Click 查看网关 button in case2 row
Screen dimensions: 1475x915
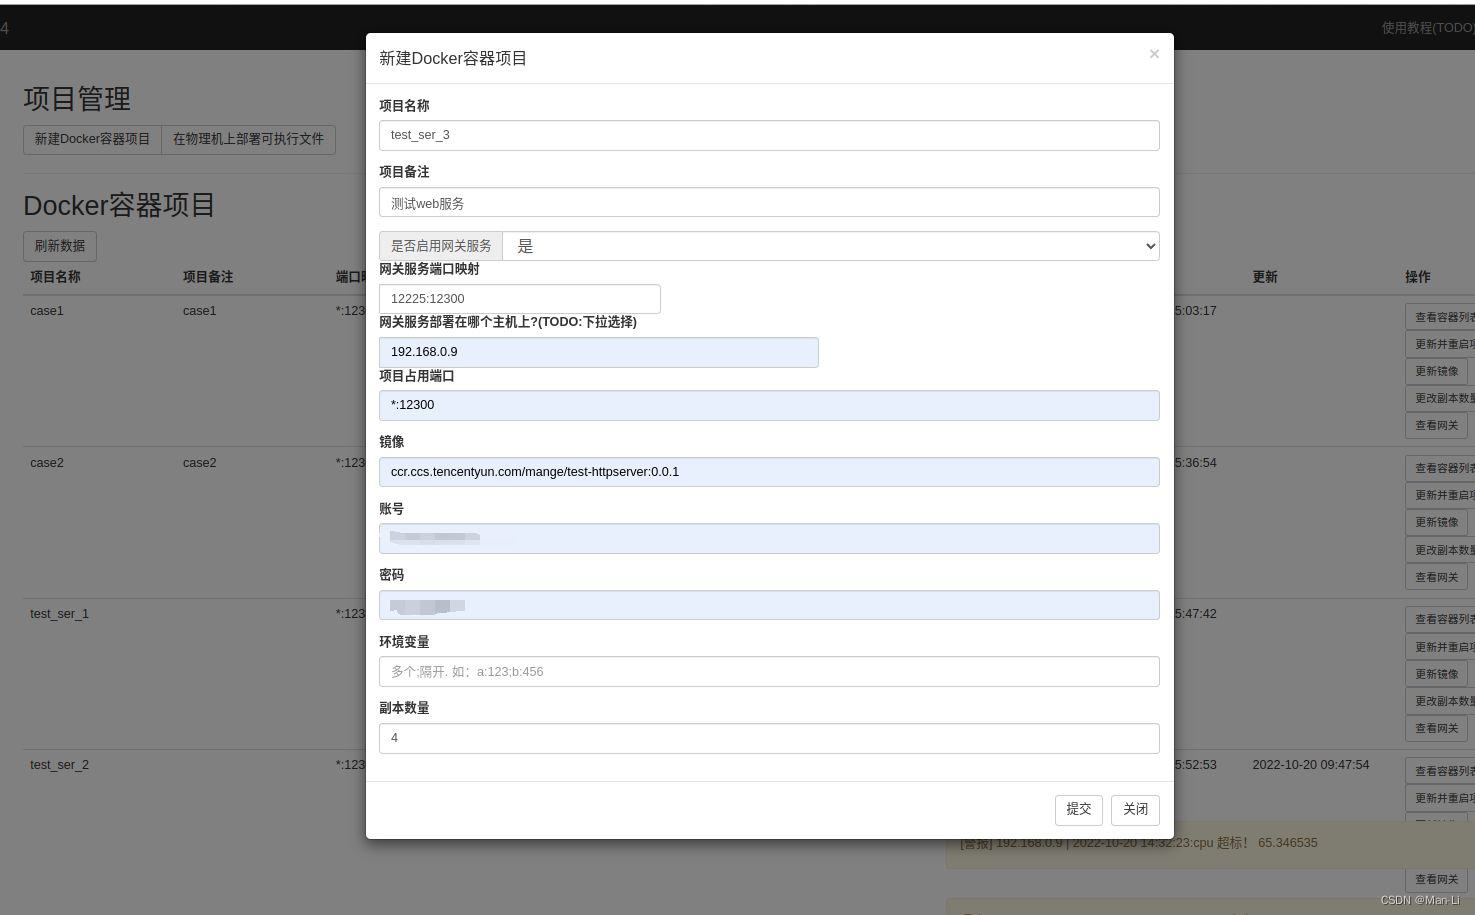pyautogui.click(x=1436, y=577)
